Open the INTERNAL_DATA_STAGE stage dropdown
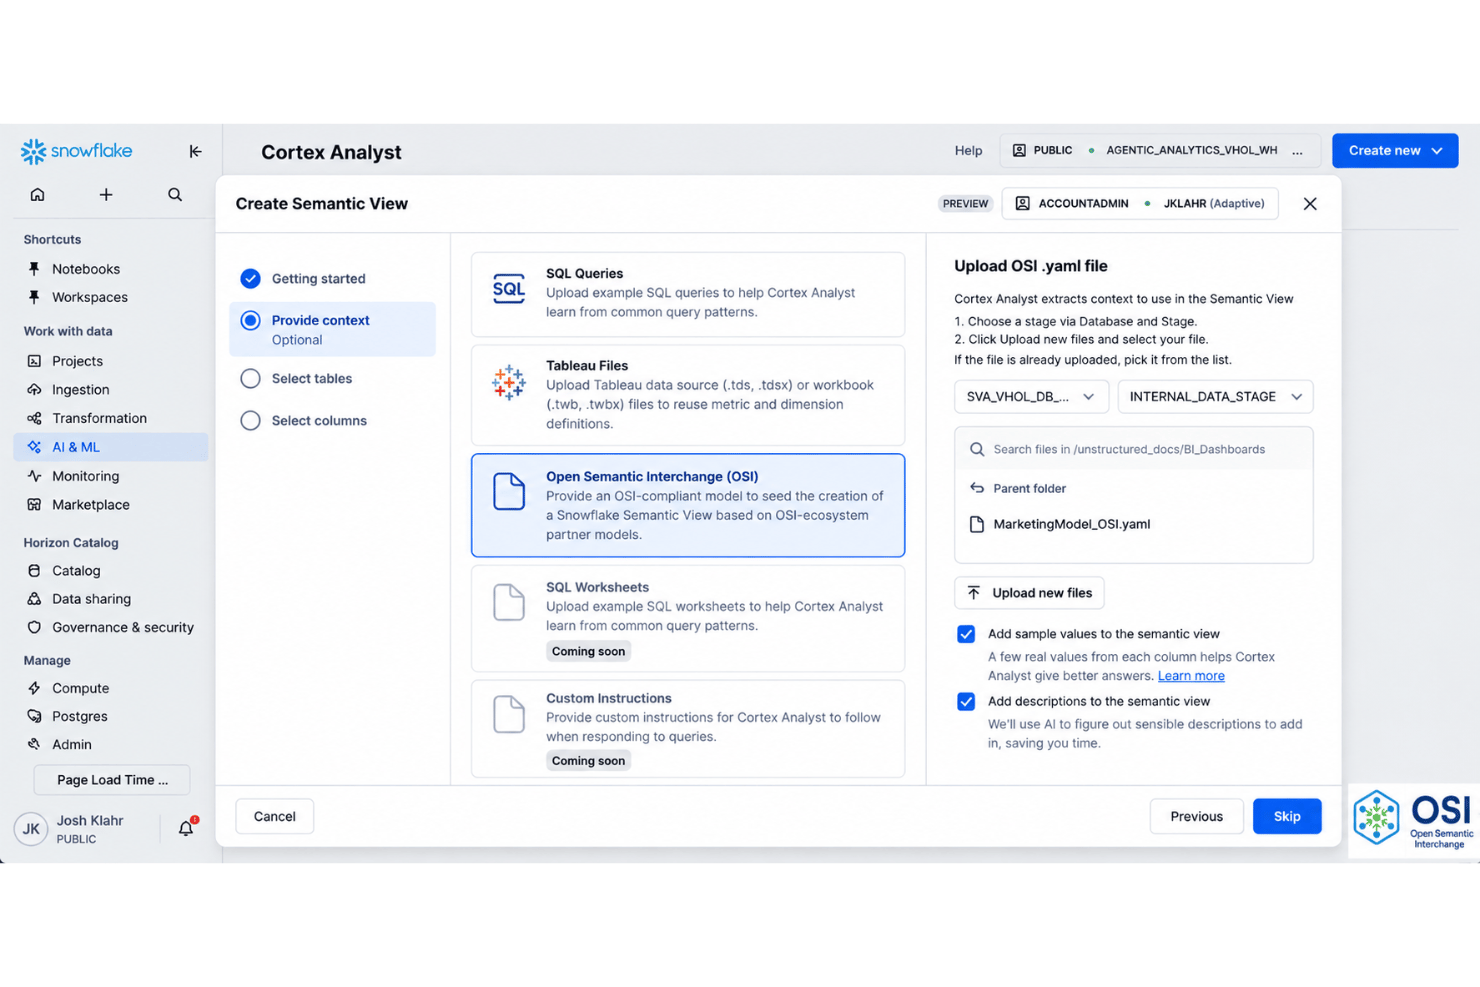This screenshot has height=987, width=1480. point(1215,397)
